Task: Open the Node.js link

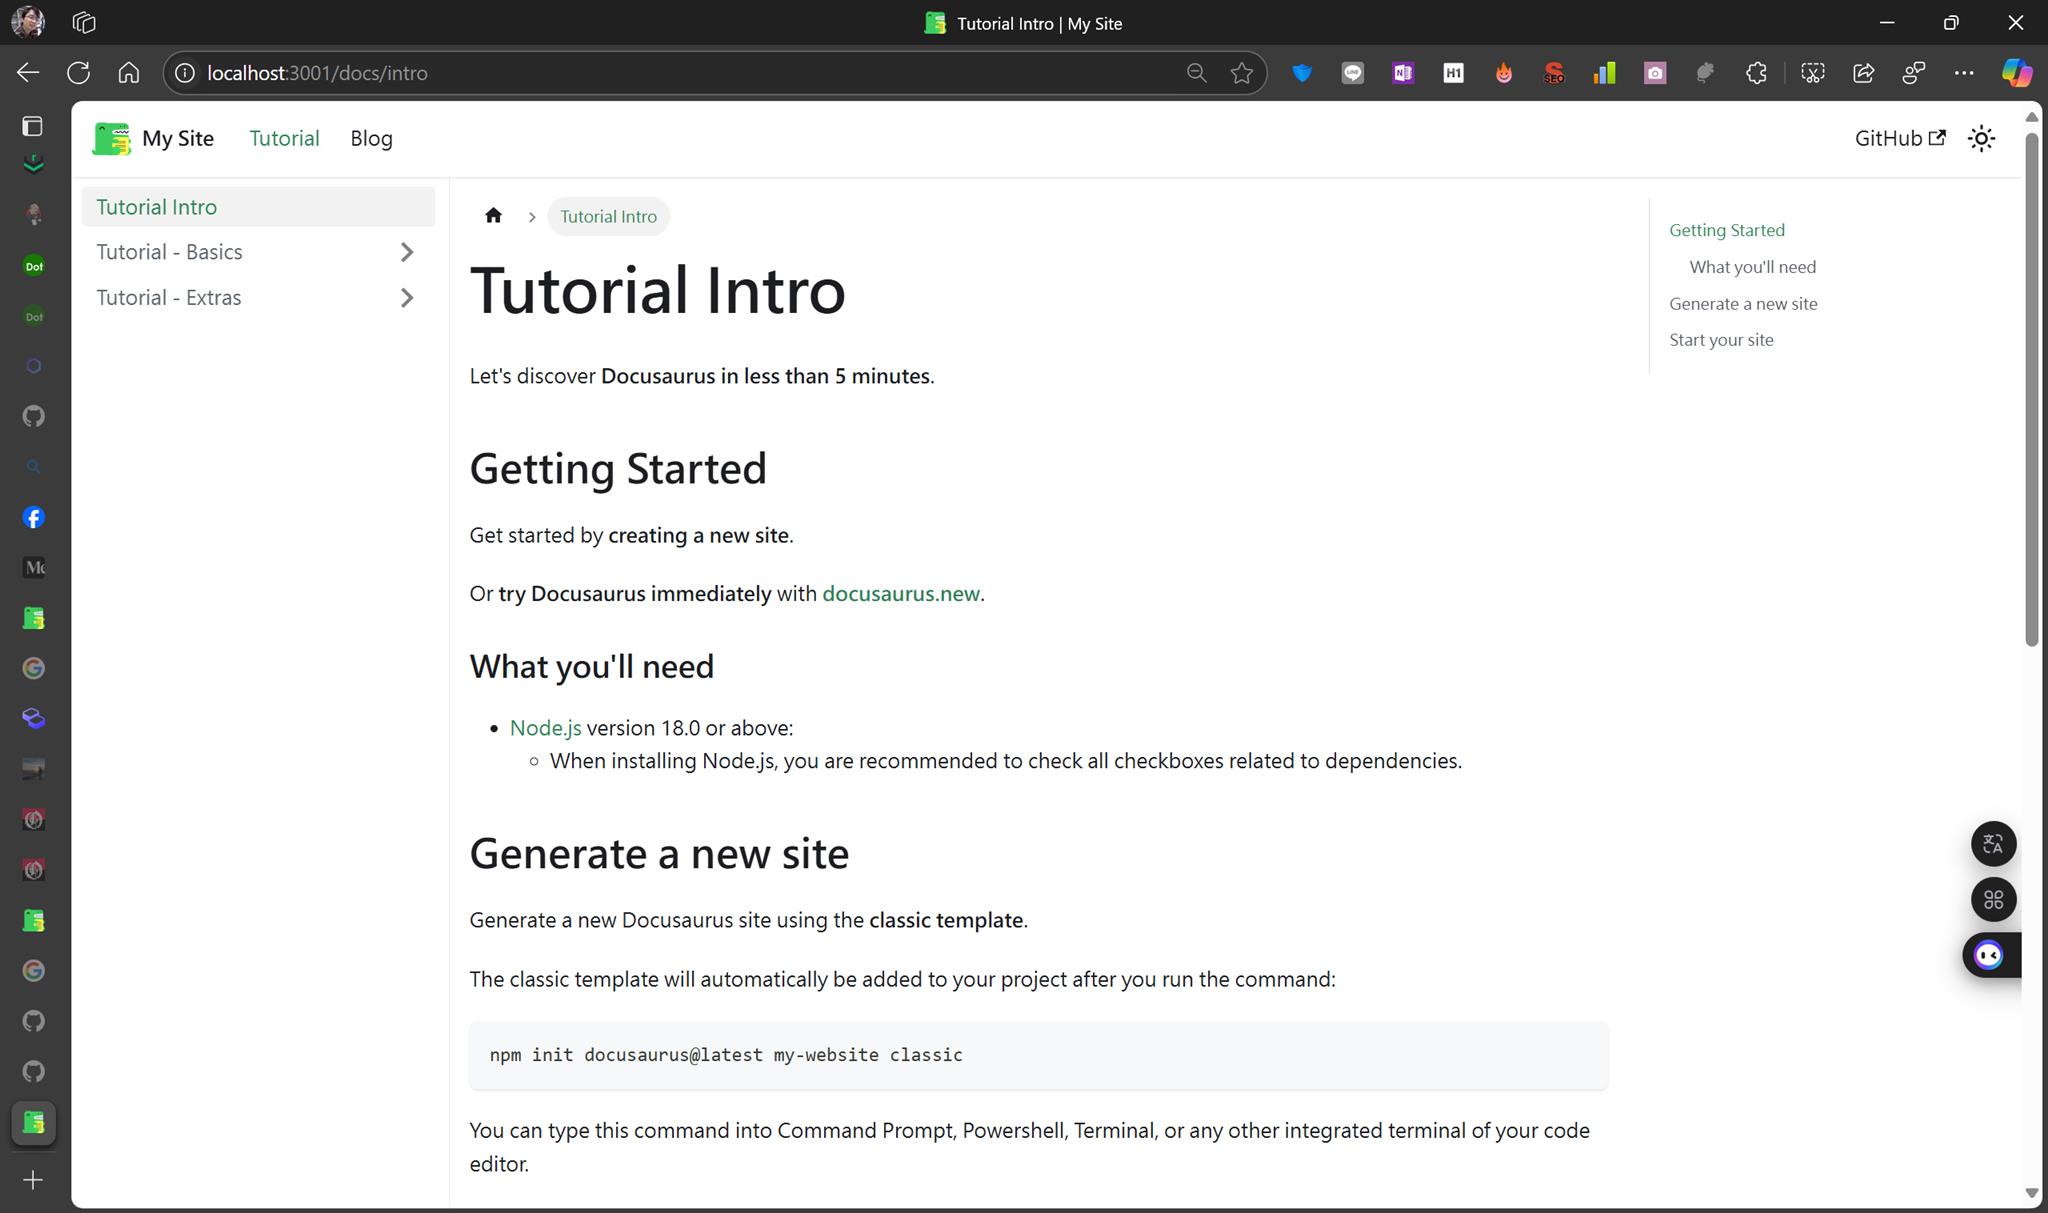Action: coord(545,728)
